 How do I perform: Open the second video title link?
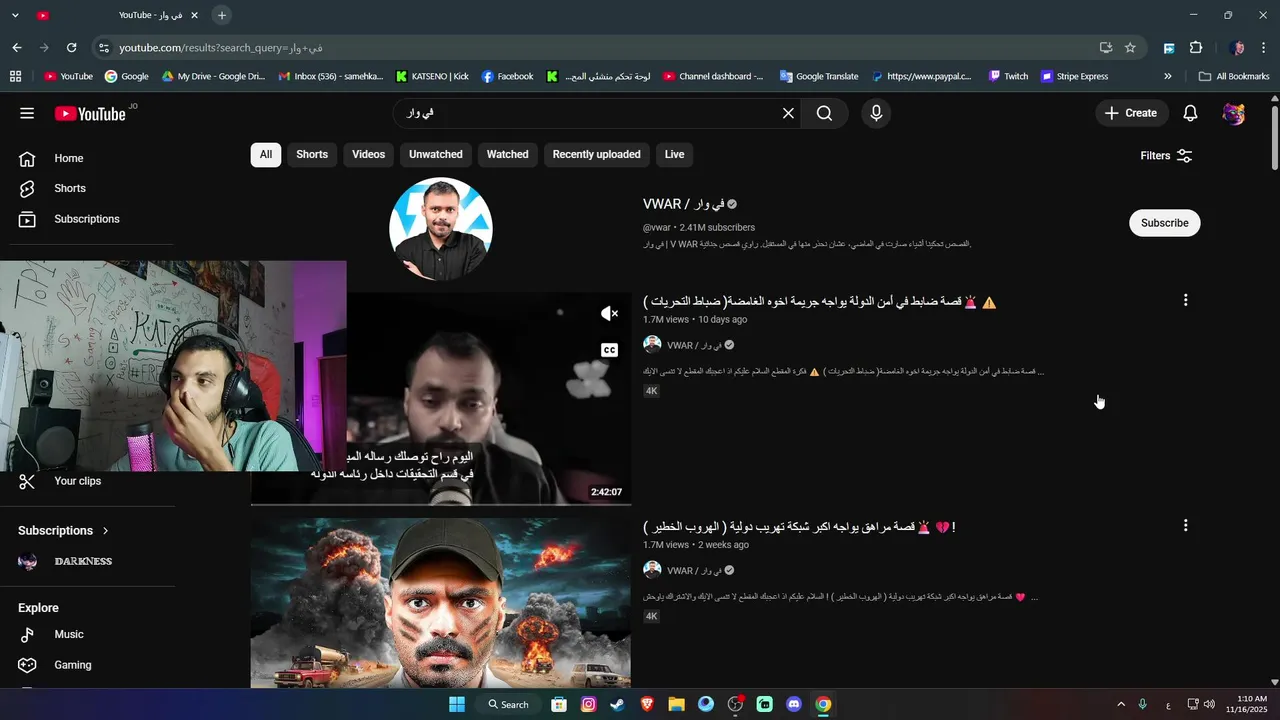pyautogui.click(x=799, y=527)
